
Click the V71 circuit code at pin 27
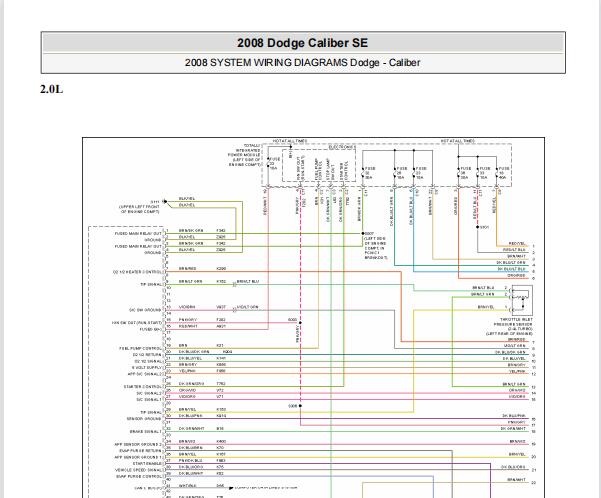220,396
